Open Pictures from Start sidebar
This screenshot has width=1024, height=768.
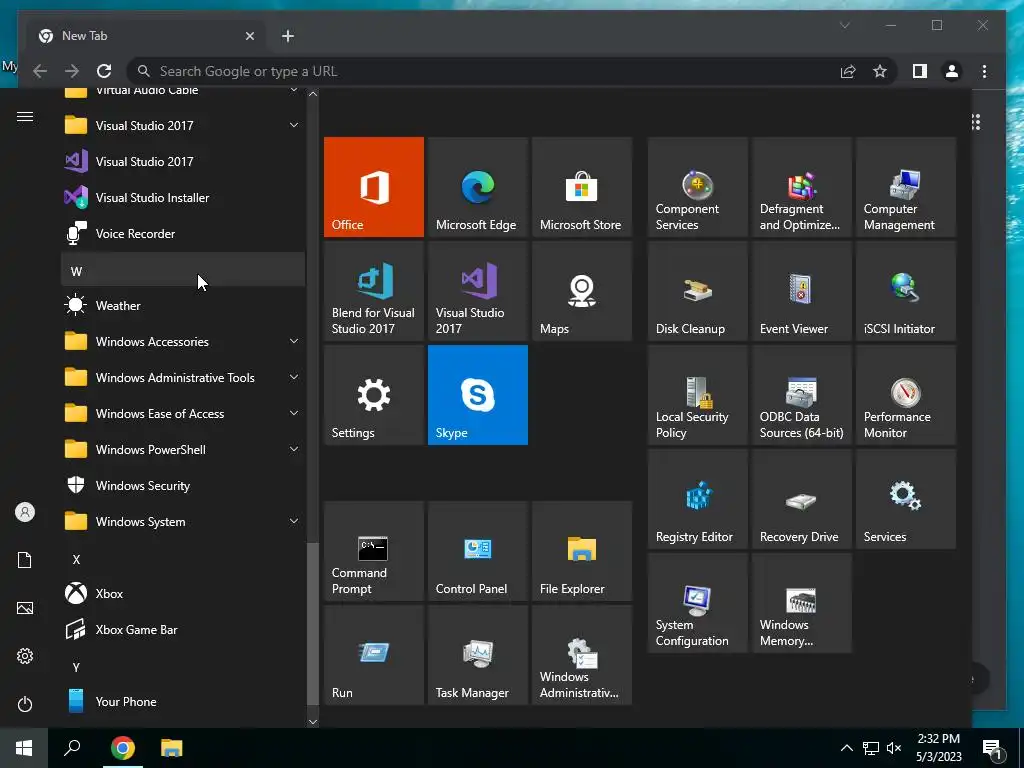click(x=25, y=608)
